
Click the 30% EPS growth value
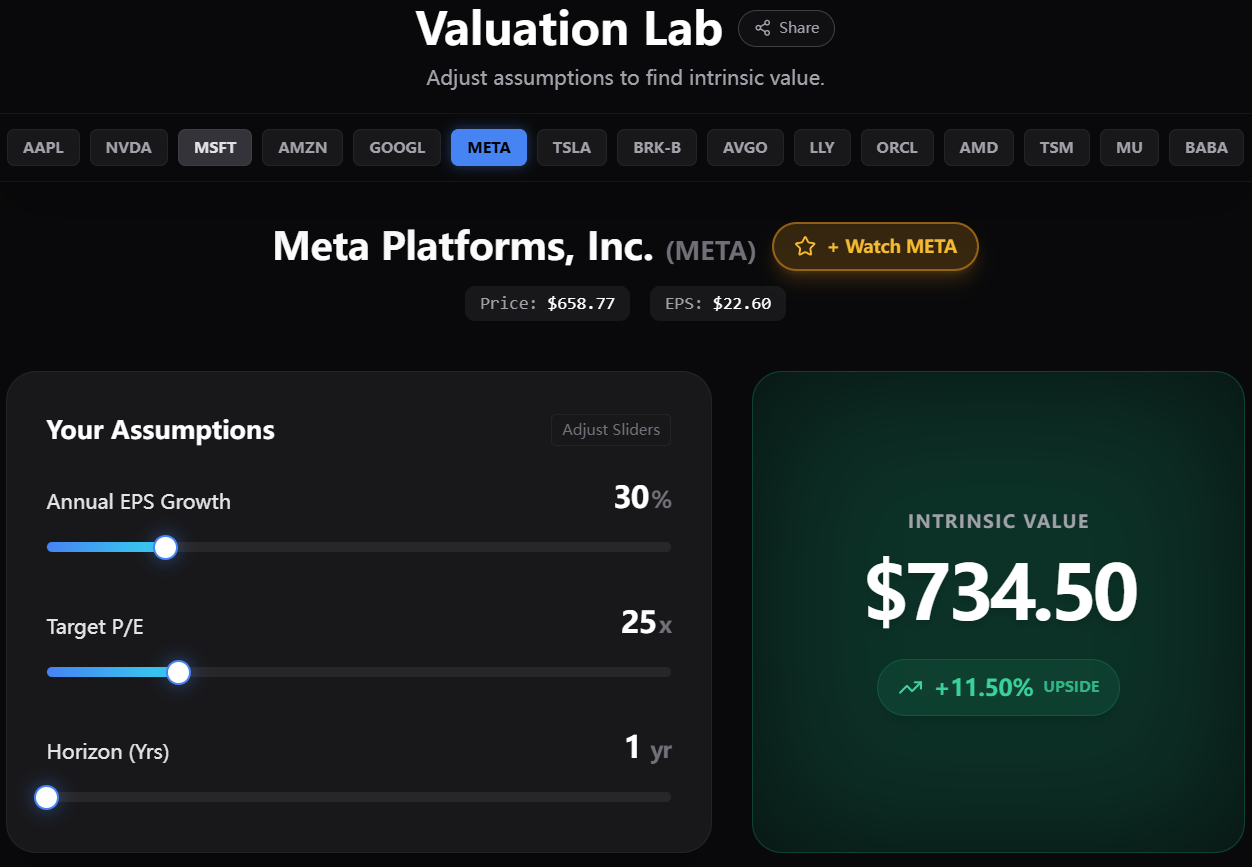tap(642, 497)
